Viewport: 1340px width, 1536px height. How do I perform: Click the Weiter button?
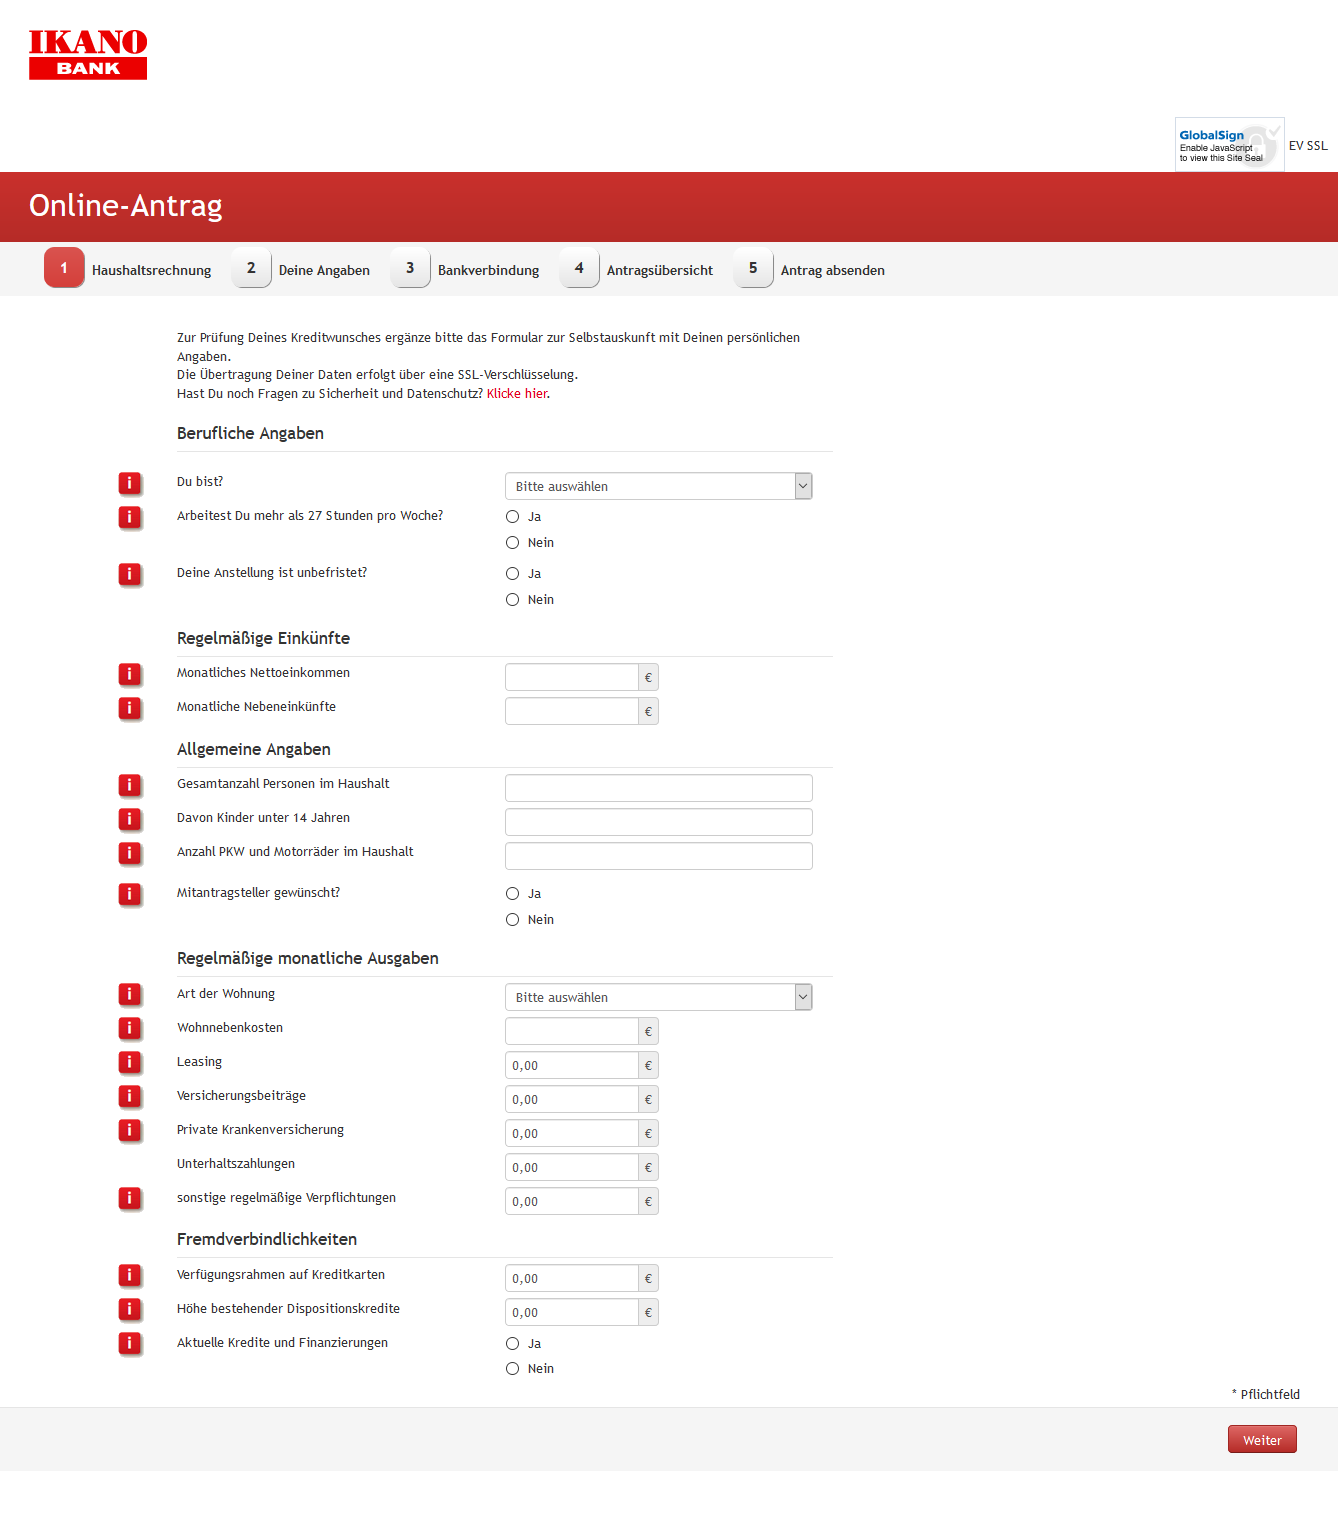coord(1262,1440)
